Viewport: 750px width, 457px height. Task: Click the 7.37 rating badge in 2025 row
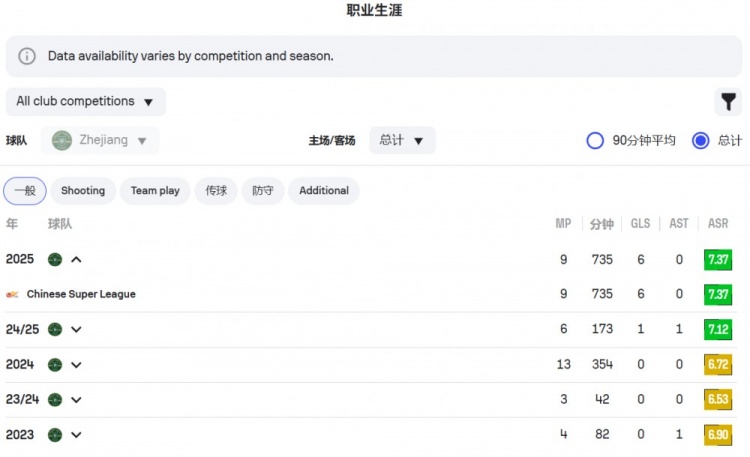[718, 260]
